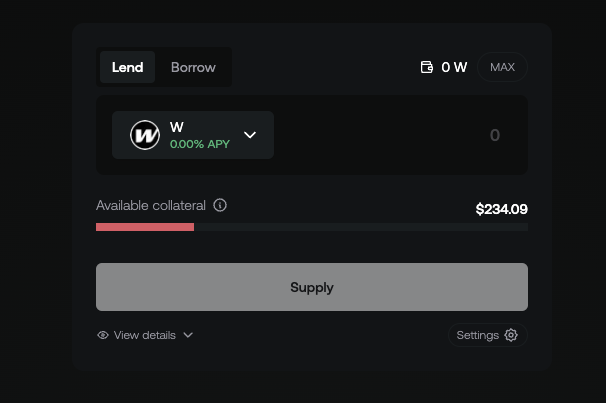606x403 pixels.
Task: Open the W token dropdown
Action: click(193, 135)
